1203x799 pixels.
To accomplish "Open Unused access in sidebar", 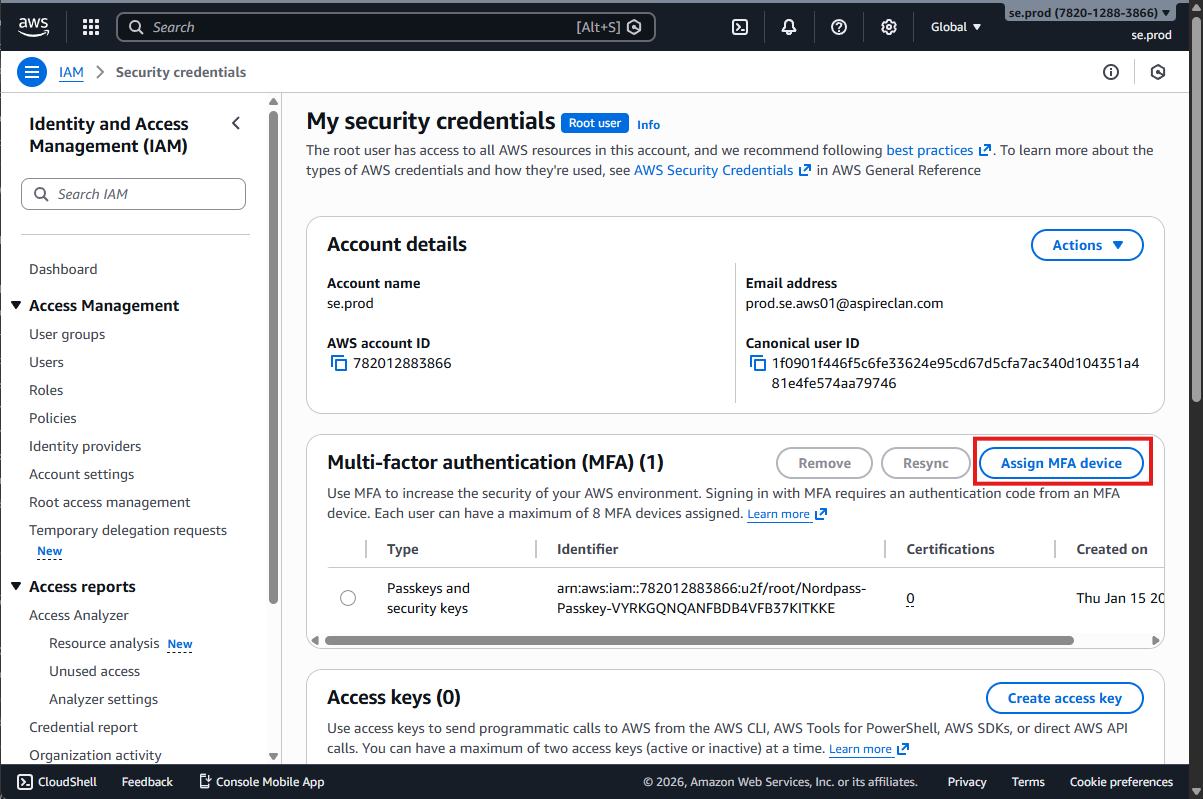I will pos(94,671).
